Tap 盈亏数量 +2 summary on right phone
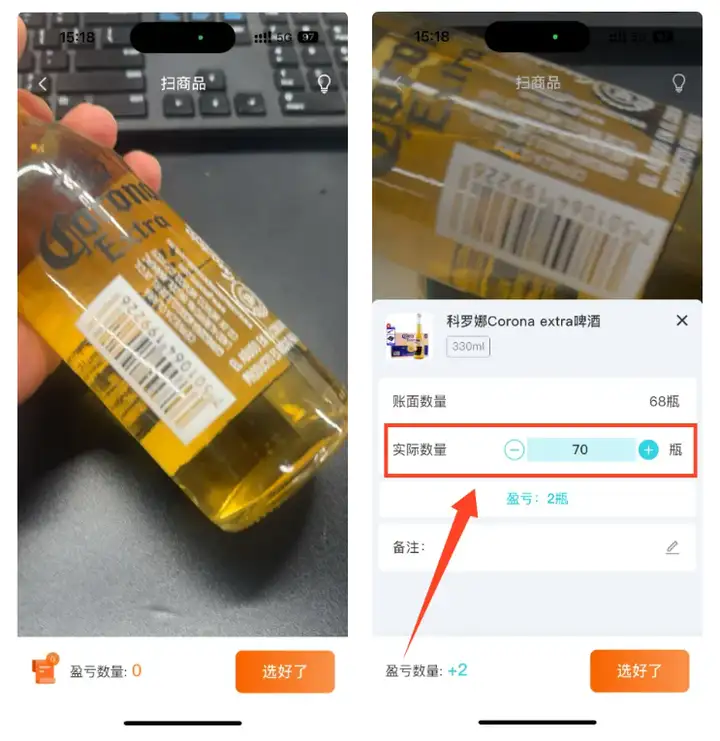The image size is (720, 741). 426,670
